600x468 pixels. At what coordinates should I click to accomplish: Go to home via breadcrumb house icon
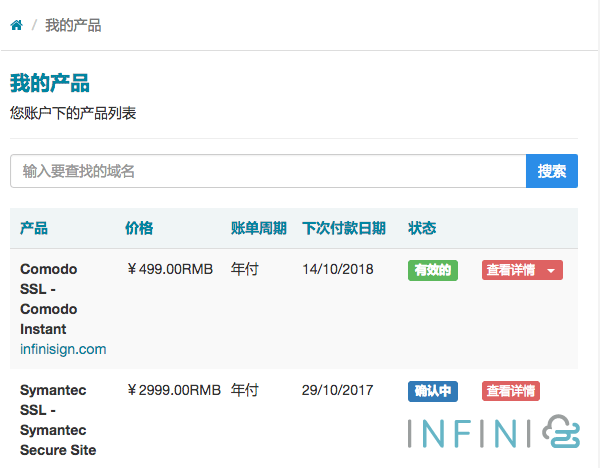pos(16,25)
